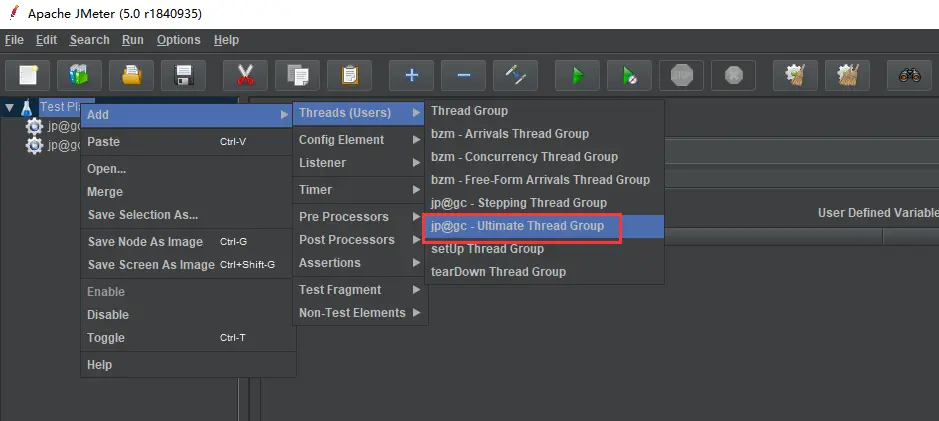Screen dimensions: 939x421
Task: Expand the Threads (Users) submenu
Action: pos(360,113)
